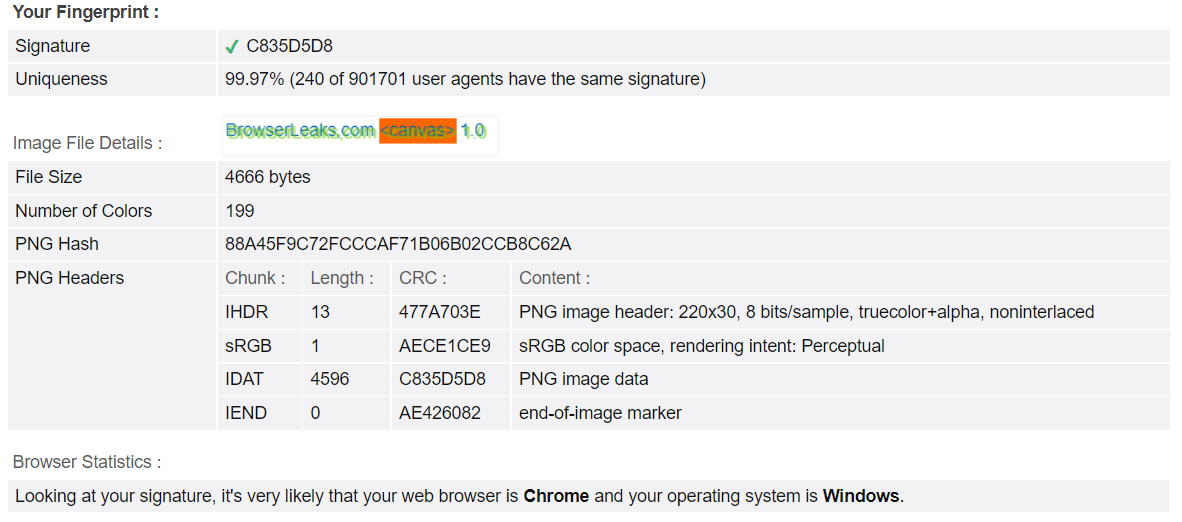Click the IDAT chunk CRC C835D5D8
This screenshot has height=522, width=1182.
pos(442,379)
